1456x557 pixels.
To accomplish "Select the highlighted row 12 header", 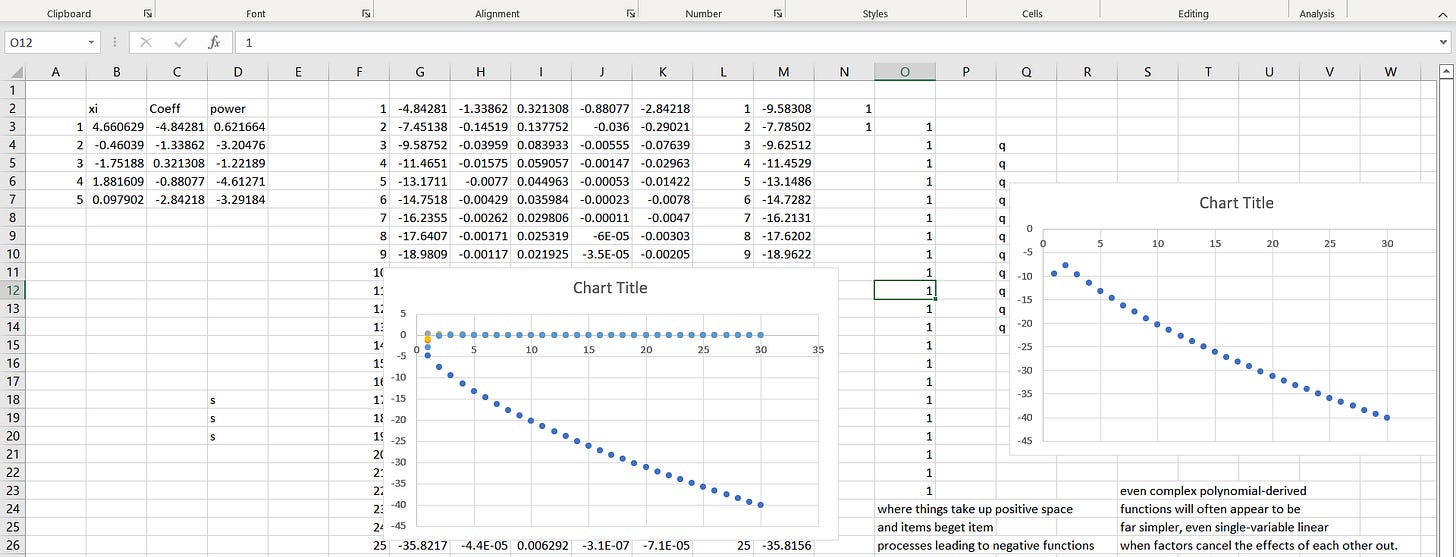I will 13,290.
